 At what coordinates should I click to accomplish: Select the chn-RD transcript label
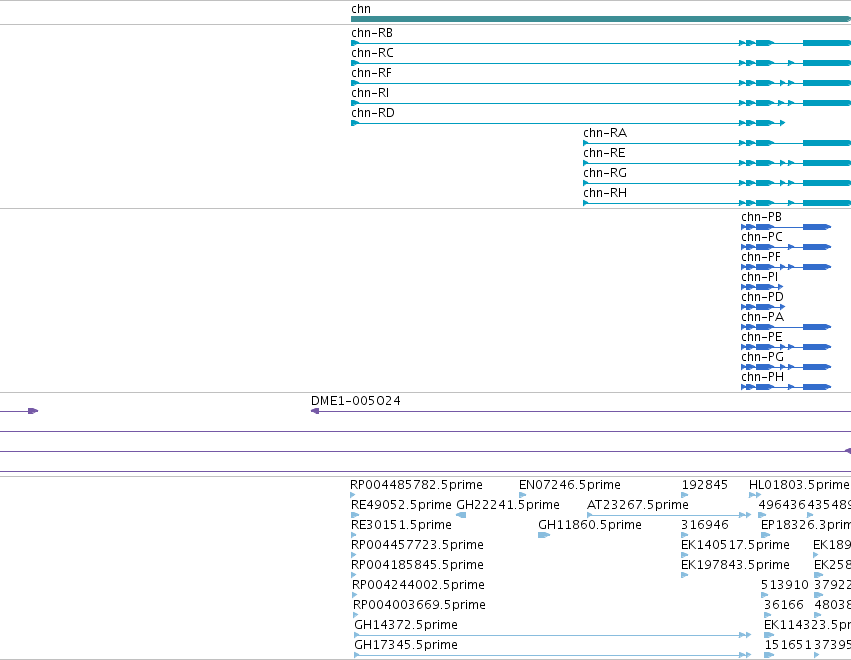point(373,113)
